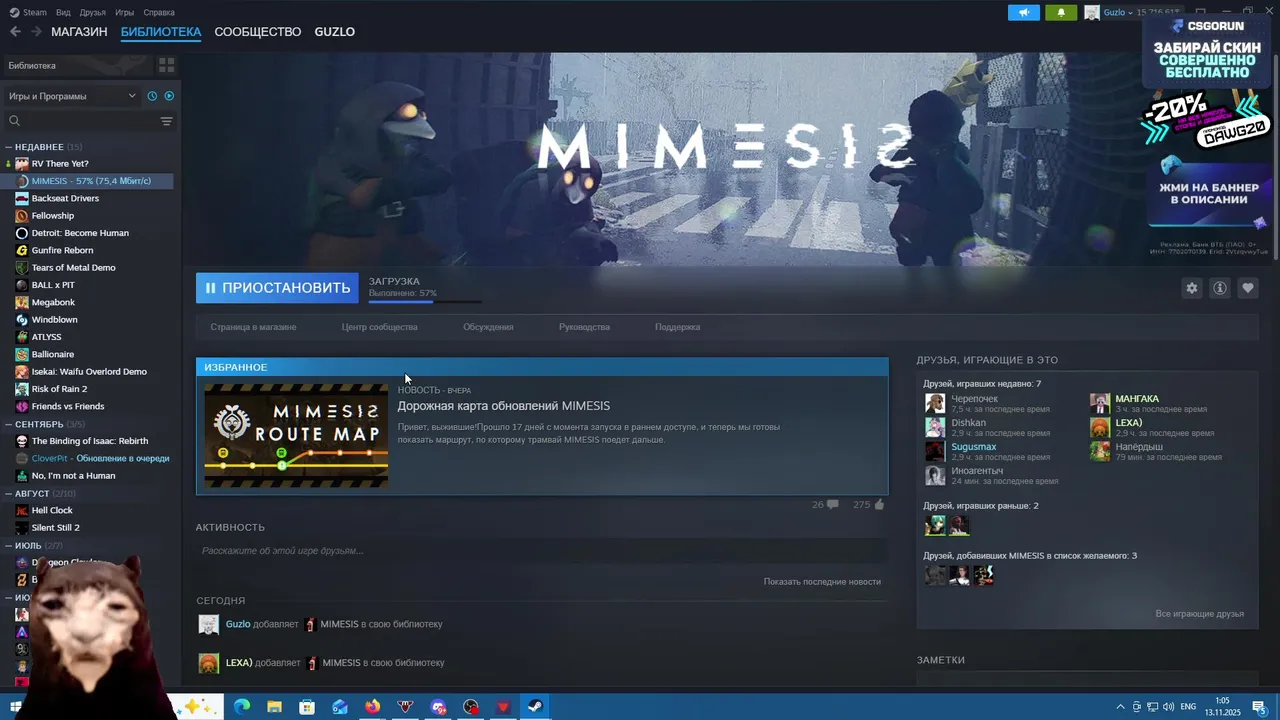Open Firefox from the taskbar
Image resolution: width=1280 pixels, height=720 pixels.
372,707
